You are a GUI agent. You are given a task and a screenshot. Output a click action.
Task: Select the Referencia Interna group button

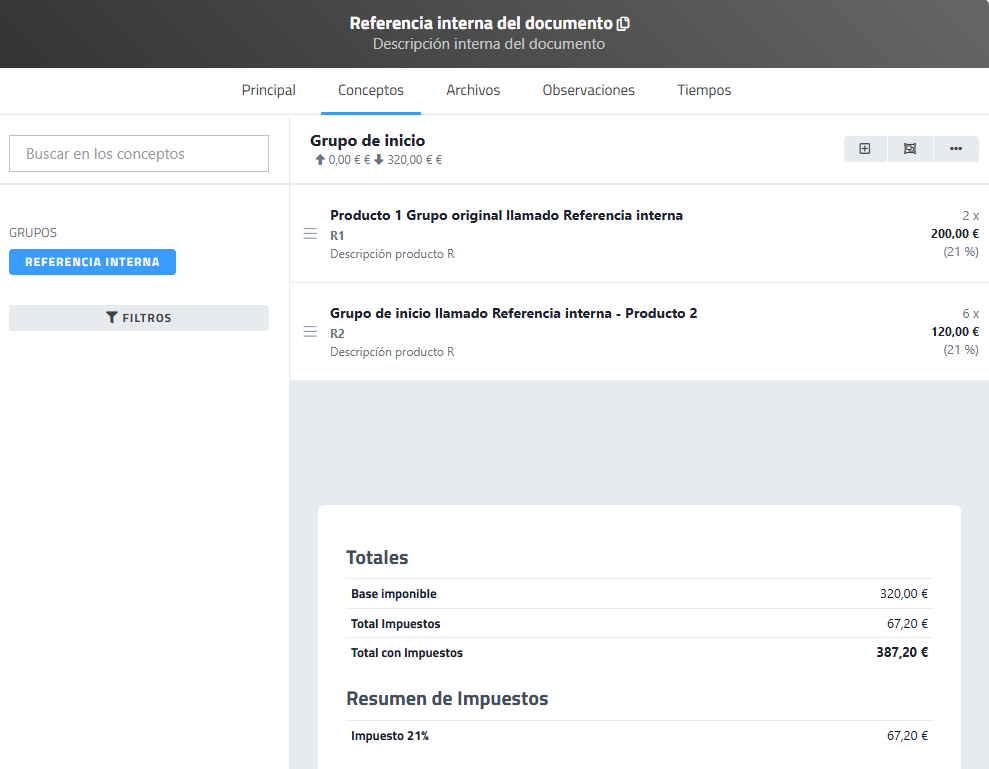coord(92,262)
